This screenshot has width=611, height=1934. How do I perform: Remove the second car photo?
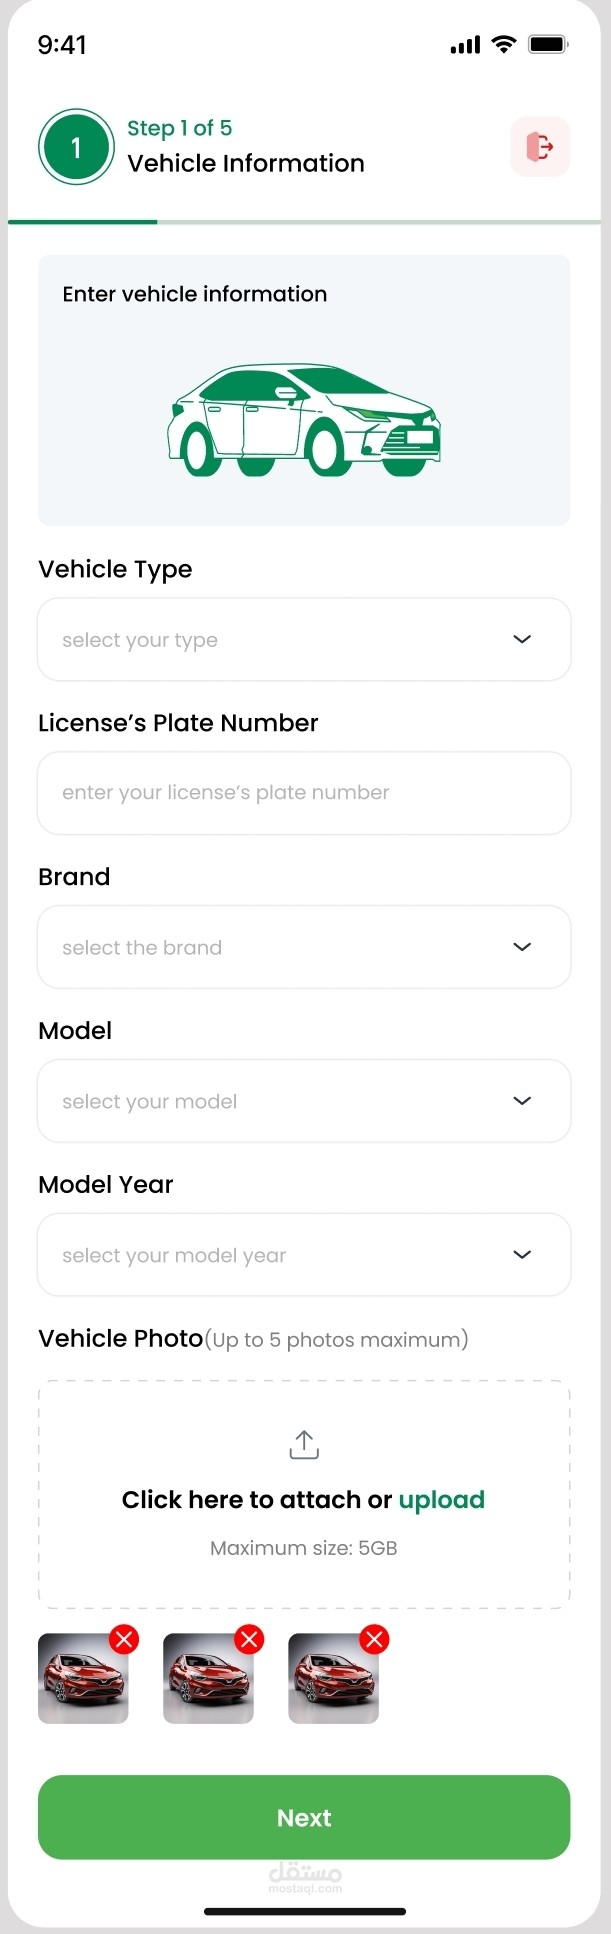[249, 1639]
